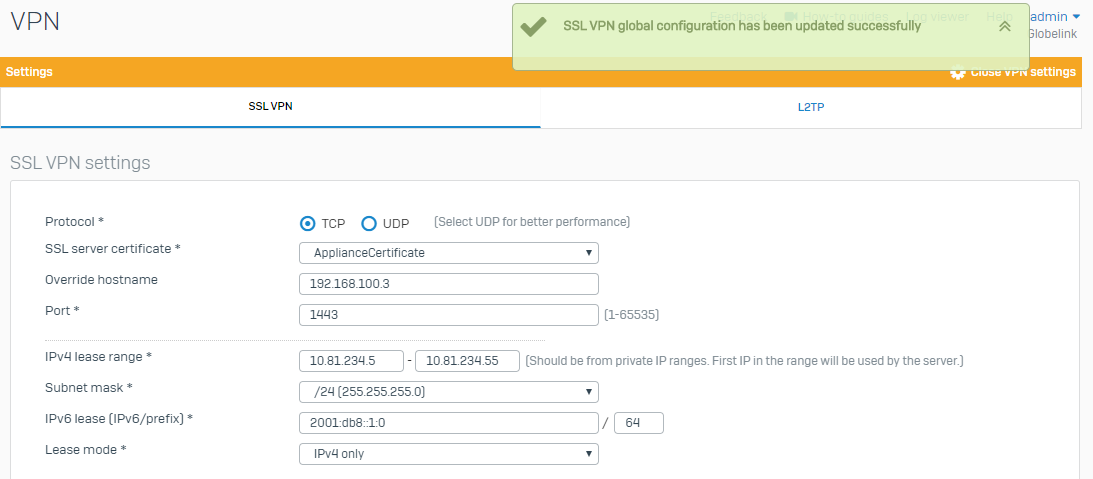
Task: Open the admin user menu arrow
Action: [1076, 17]
